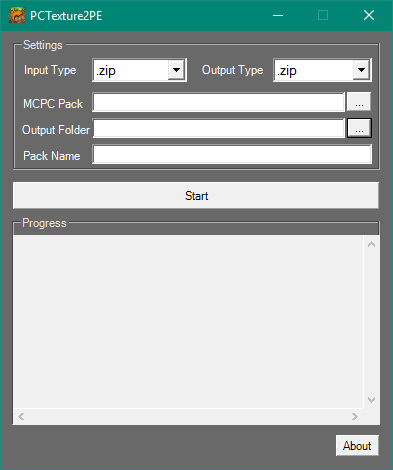The image size is (393, 470).
Task: Click into the Pack Name text field
Action: tap(232, 154)
